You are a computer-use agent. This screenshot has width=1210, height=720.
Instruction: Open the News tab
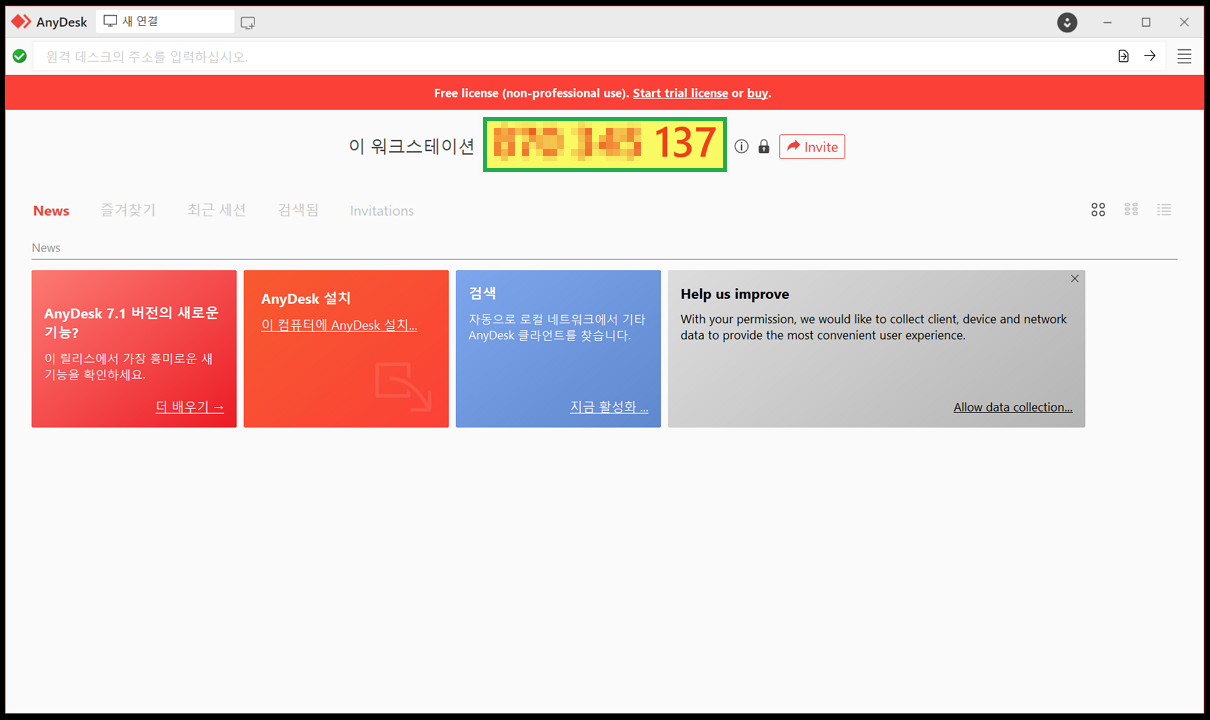pyautogui.click(x=51, y=211)
